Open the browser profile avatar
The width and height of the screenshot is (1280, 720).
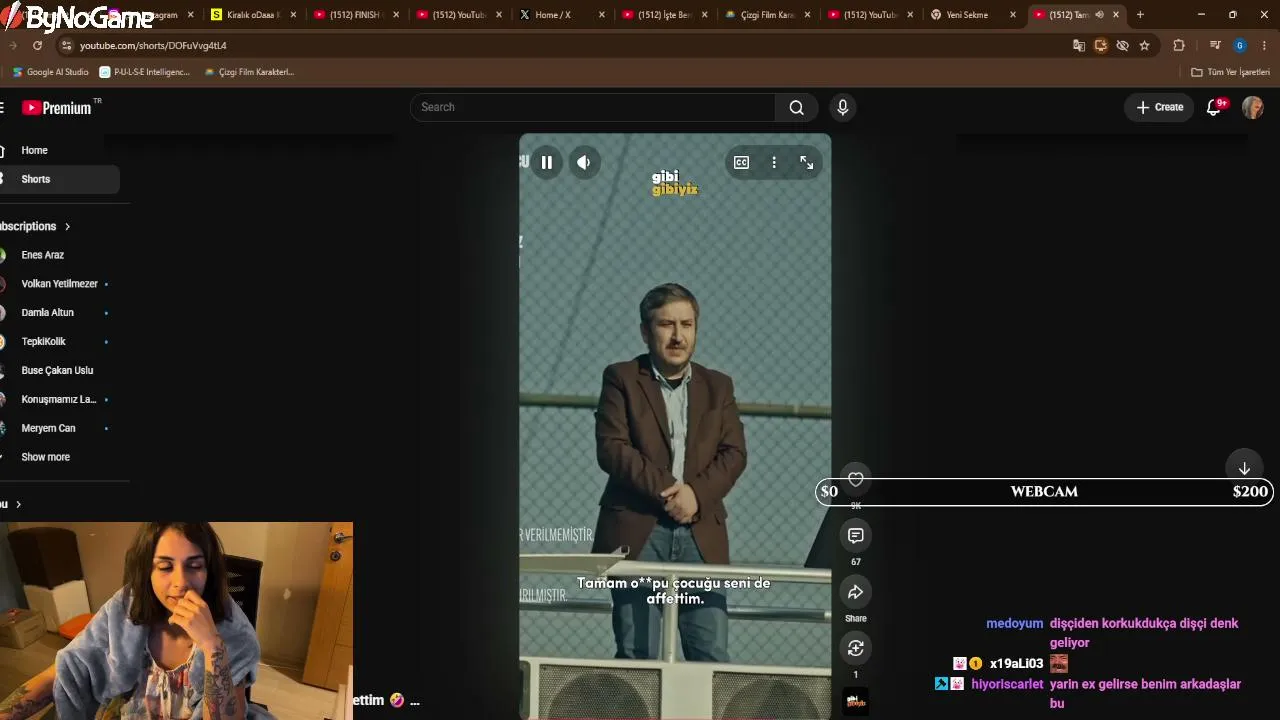(x=1240, y=45)
